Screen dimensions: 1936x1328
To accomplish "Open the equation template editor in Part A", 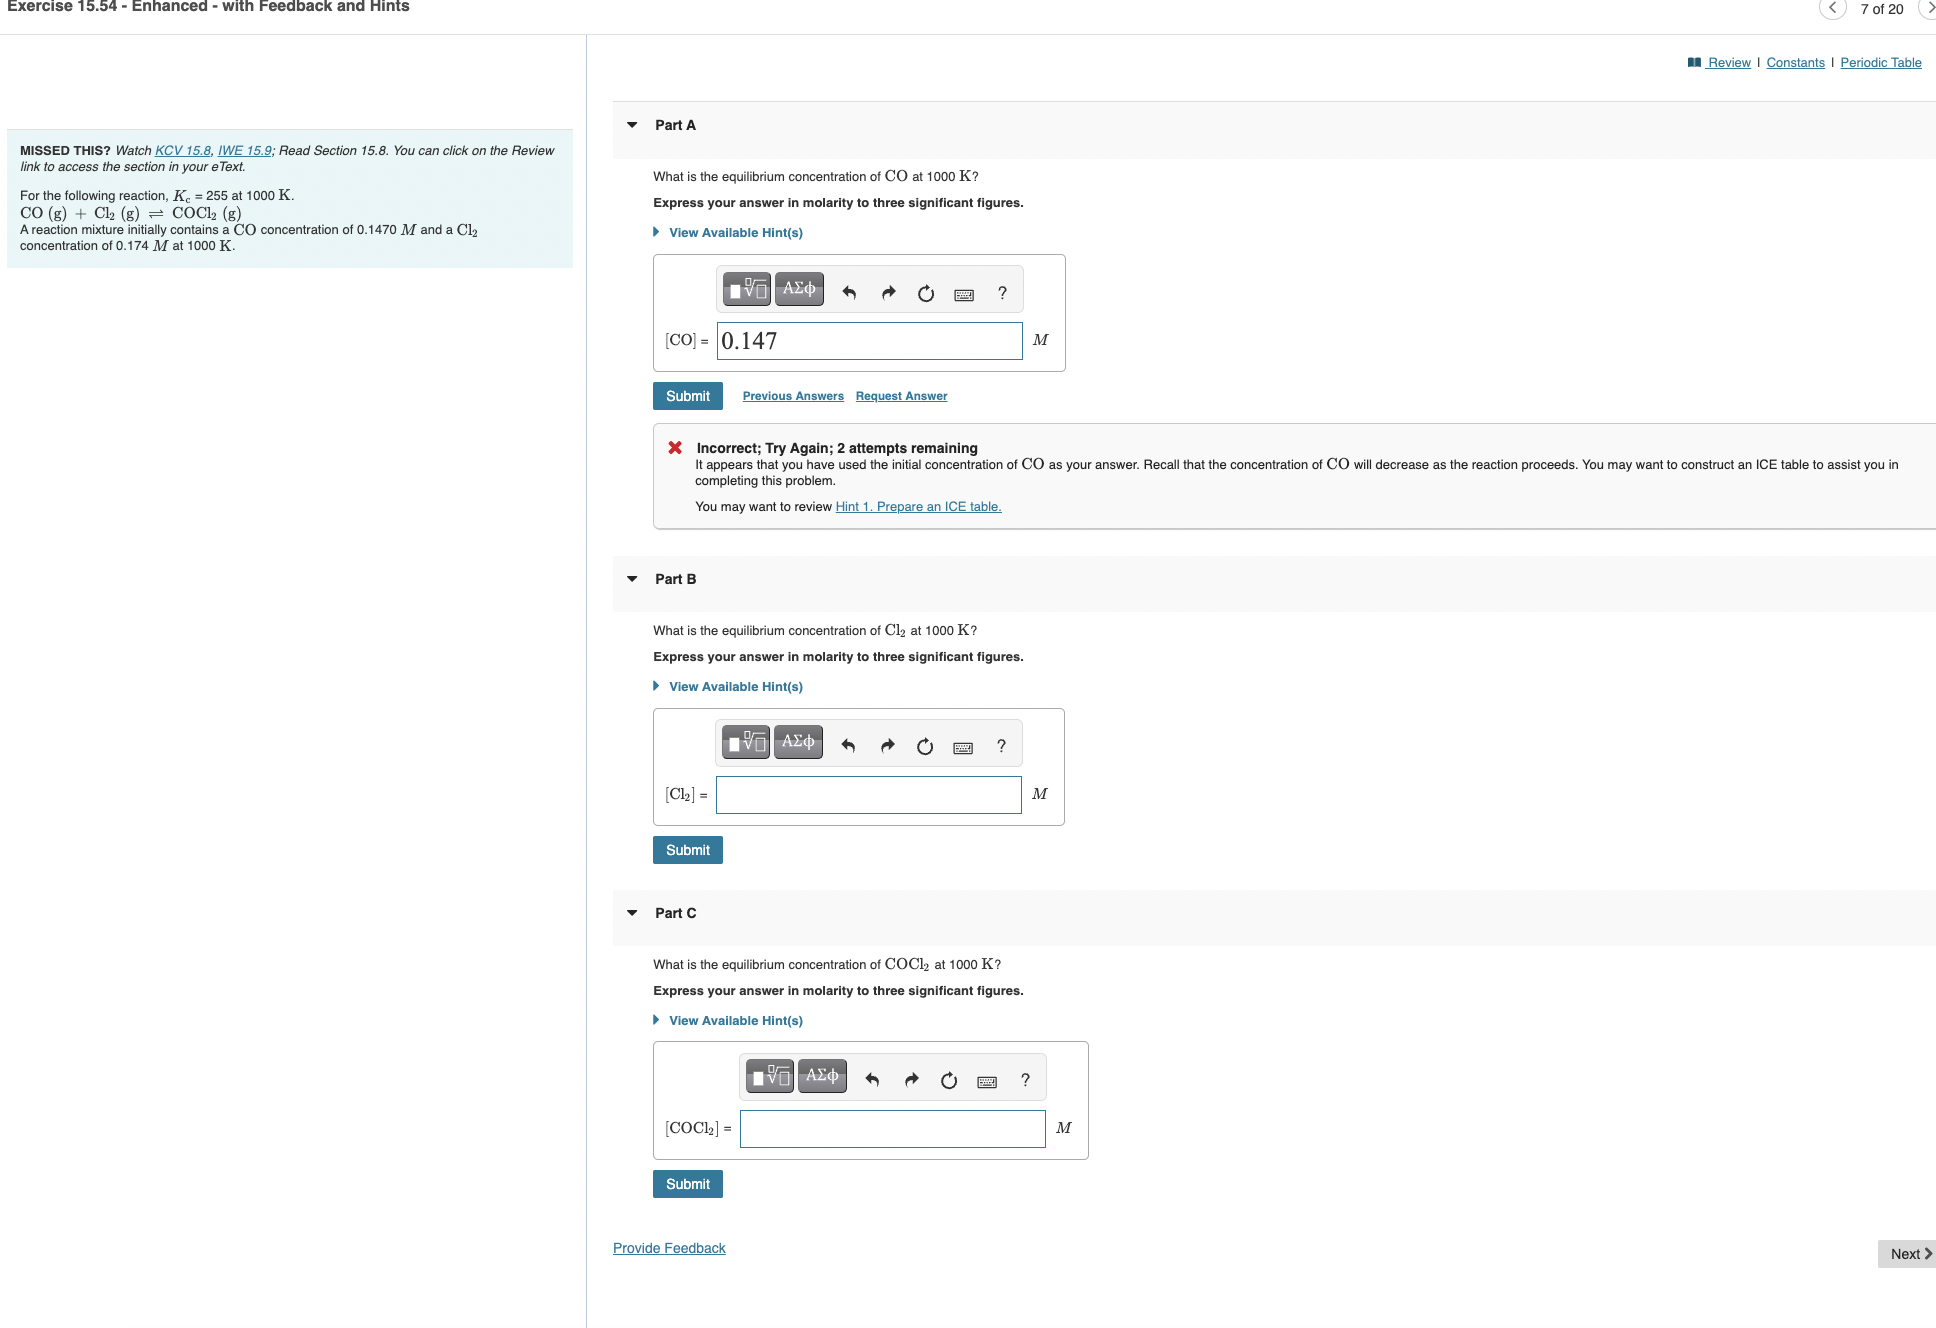I will point(746,289).
